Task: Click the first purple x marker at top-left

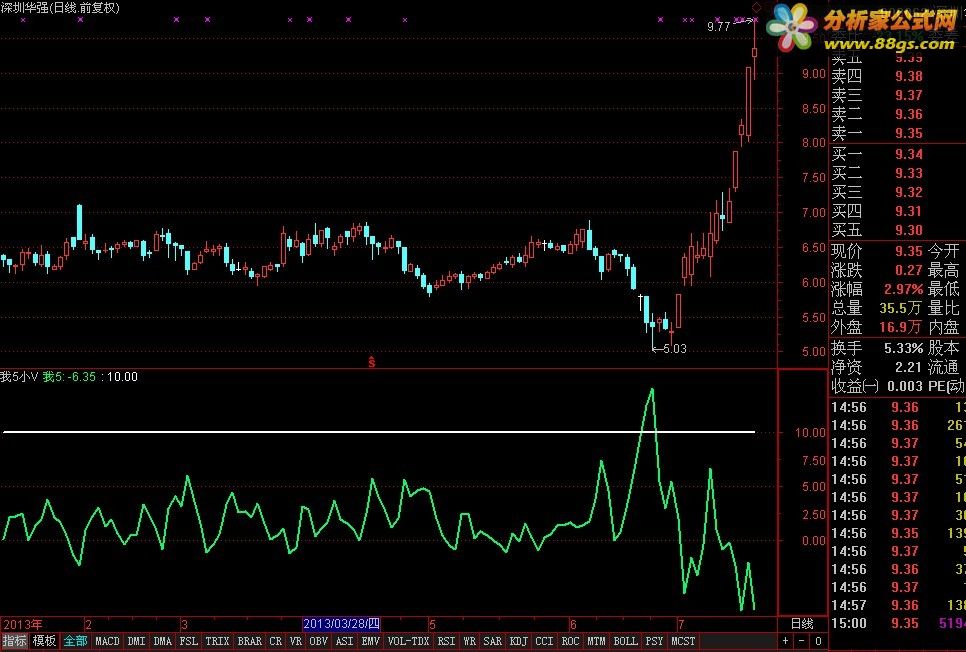Action: tap(23, 20)
